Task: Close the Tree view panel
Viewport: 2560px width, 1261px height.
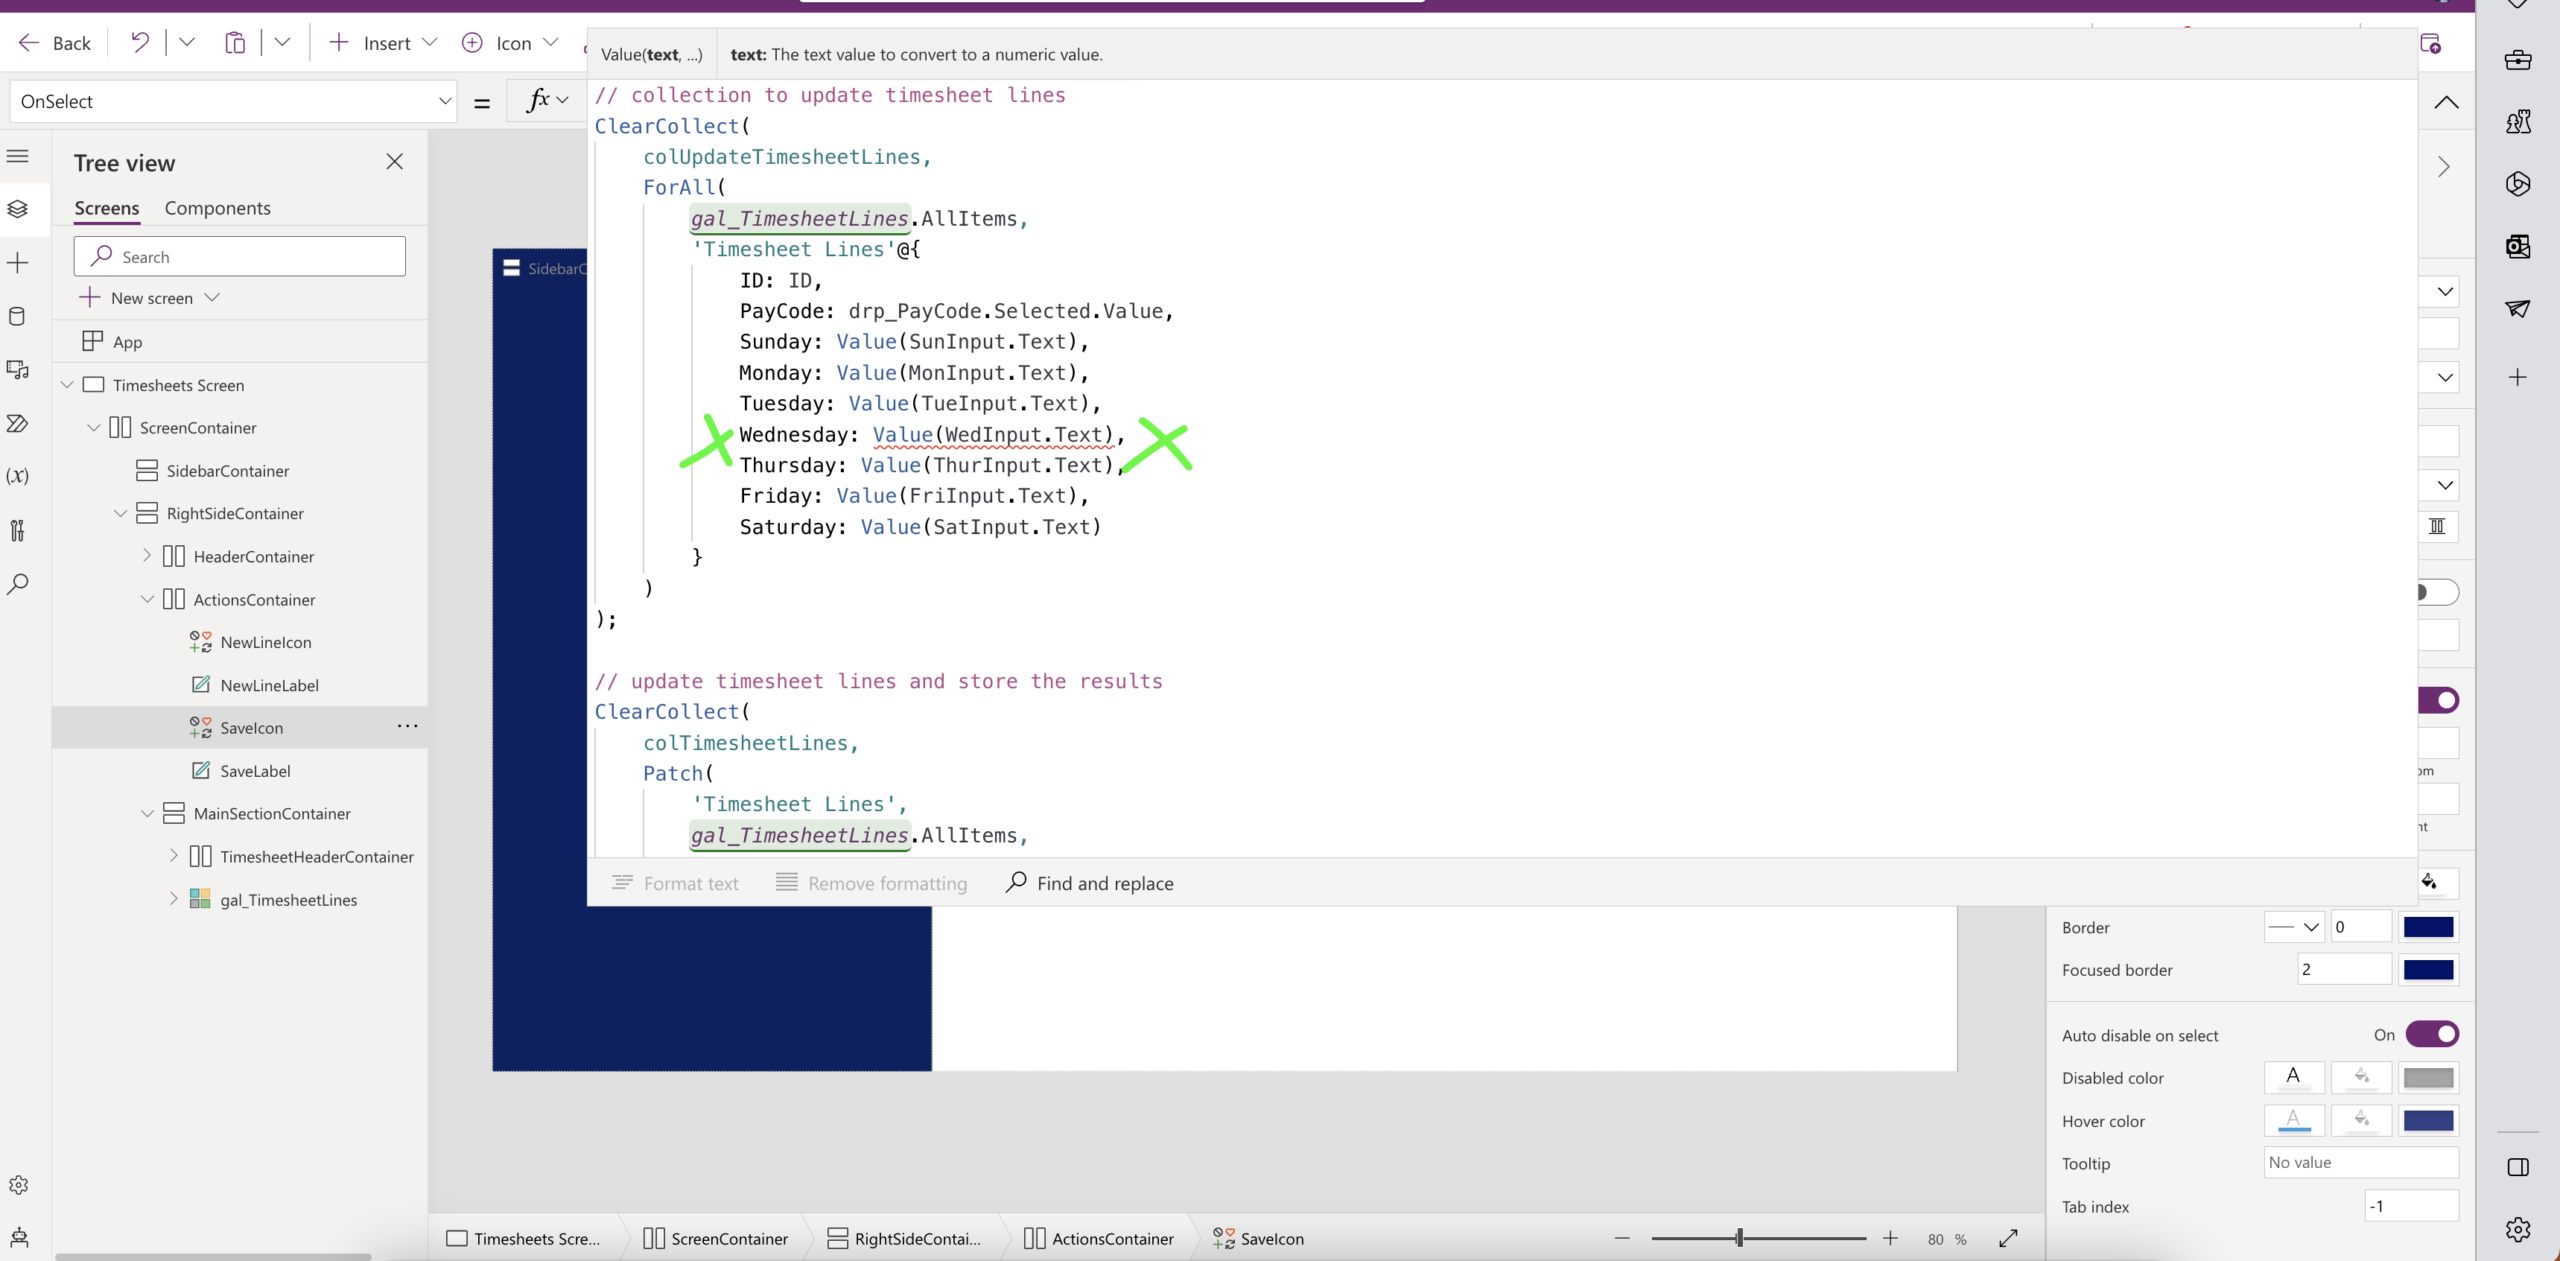Action: click(x=395, y=162)
